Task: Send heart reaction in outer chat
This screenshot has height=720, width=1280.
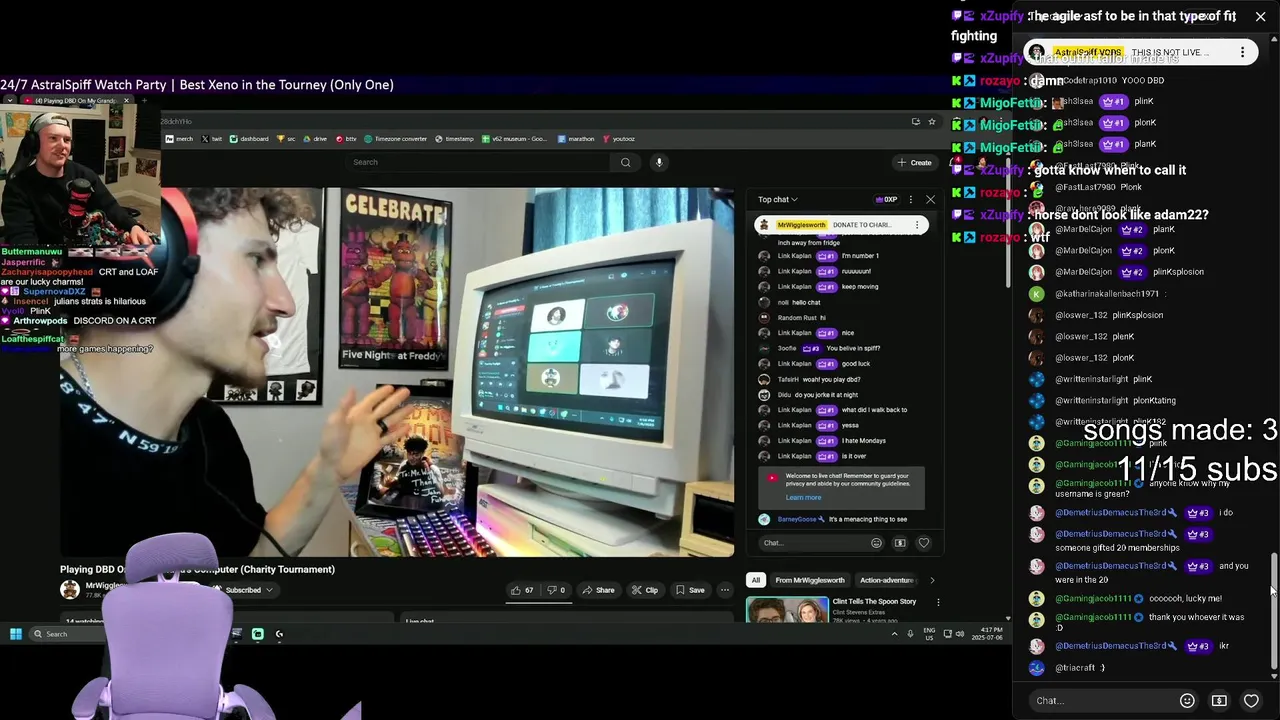Action: click(x=1251, y=700)
